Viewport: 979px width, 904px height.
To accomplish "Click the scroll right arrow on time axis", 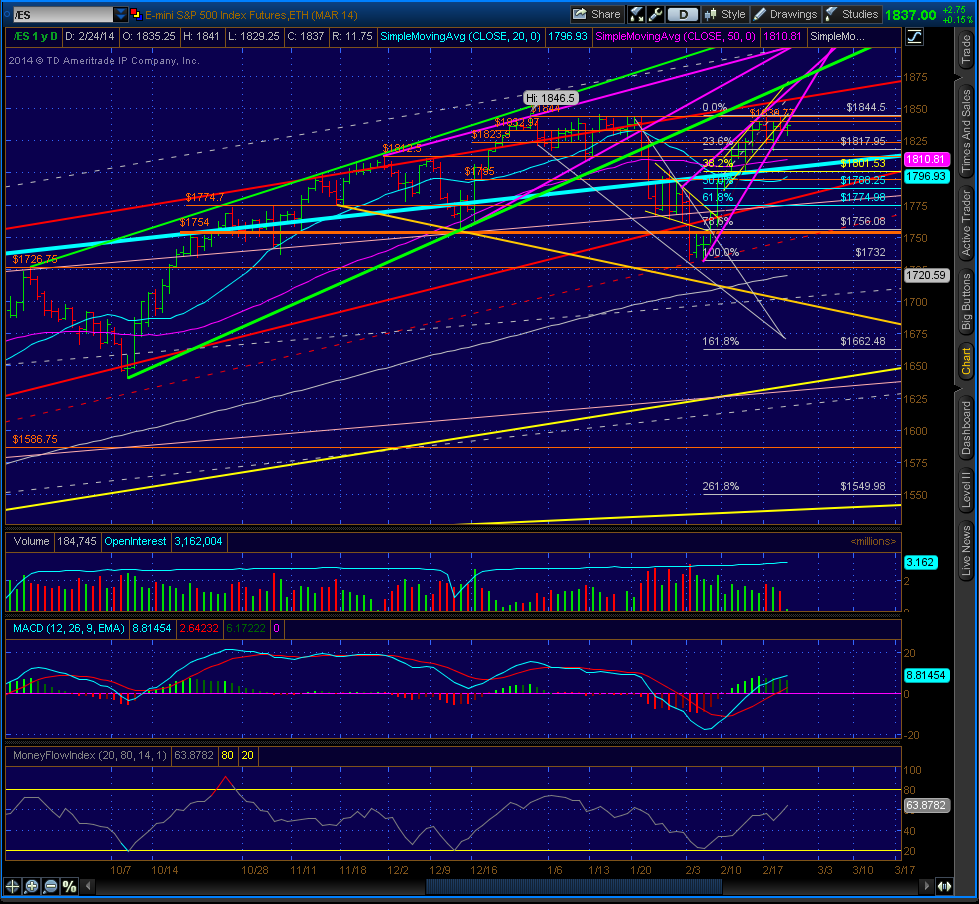I will pos(927,886).
